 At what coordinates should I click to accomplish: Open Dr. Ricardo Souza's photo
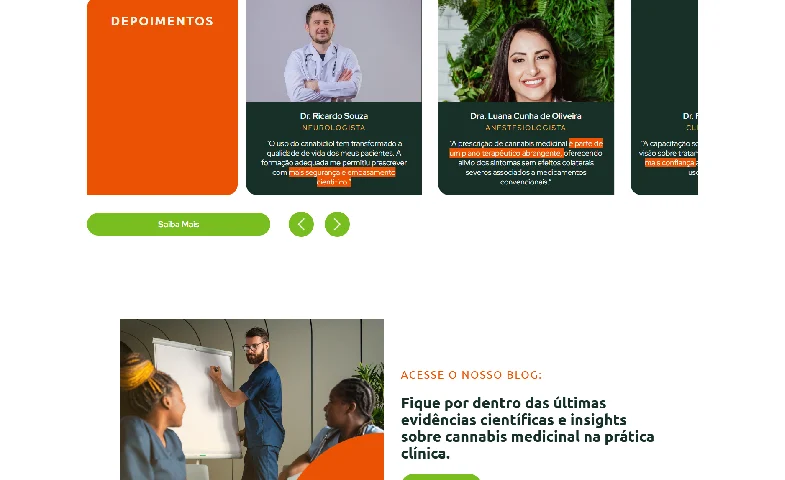pos(334,51)
